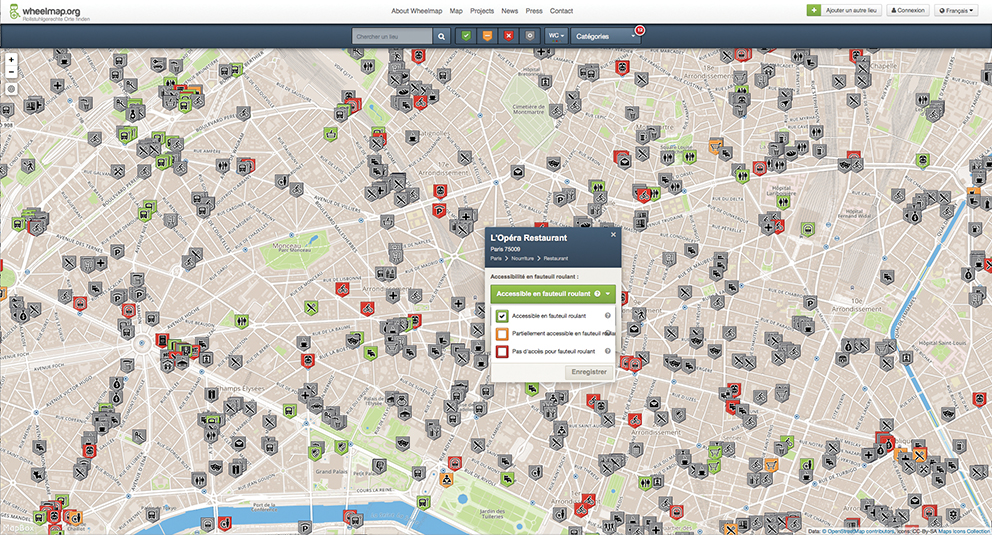992x535 pixels.
Task: Open the Catégories dropdown
Action: 605,36
